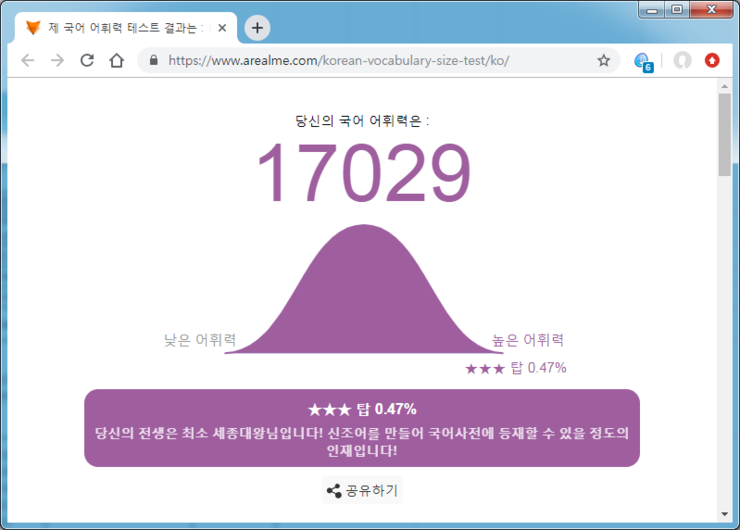Screen dimensions: 740x530
Task: Click the purple result banner text
Action: 362,428
